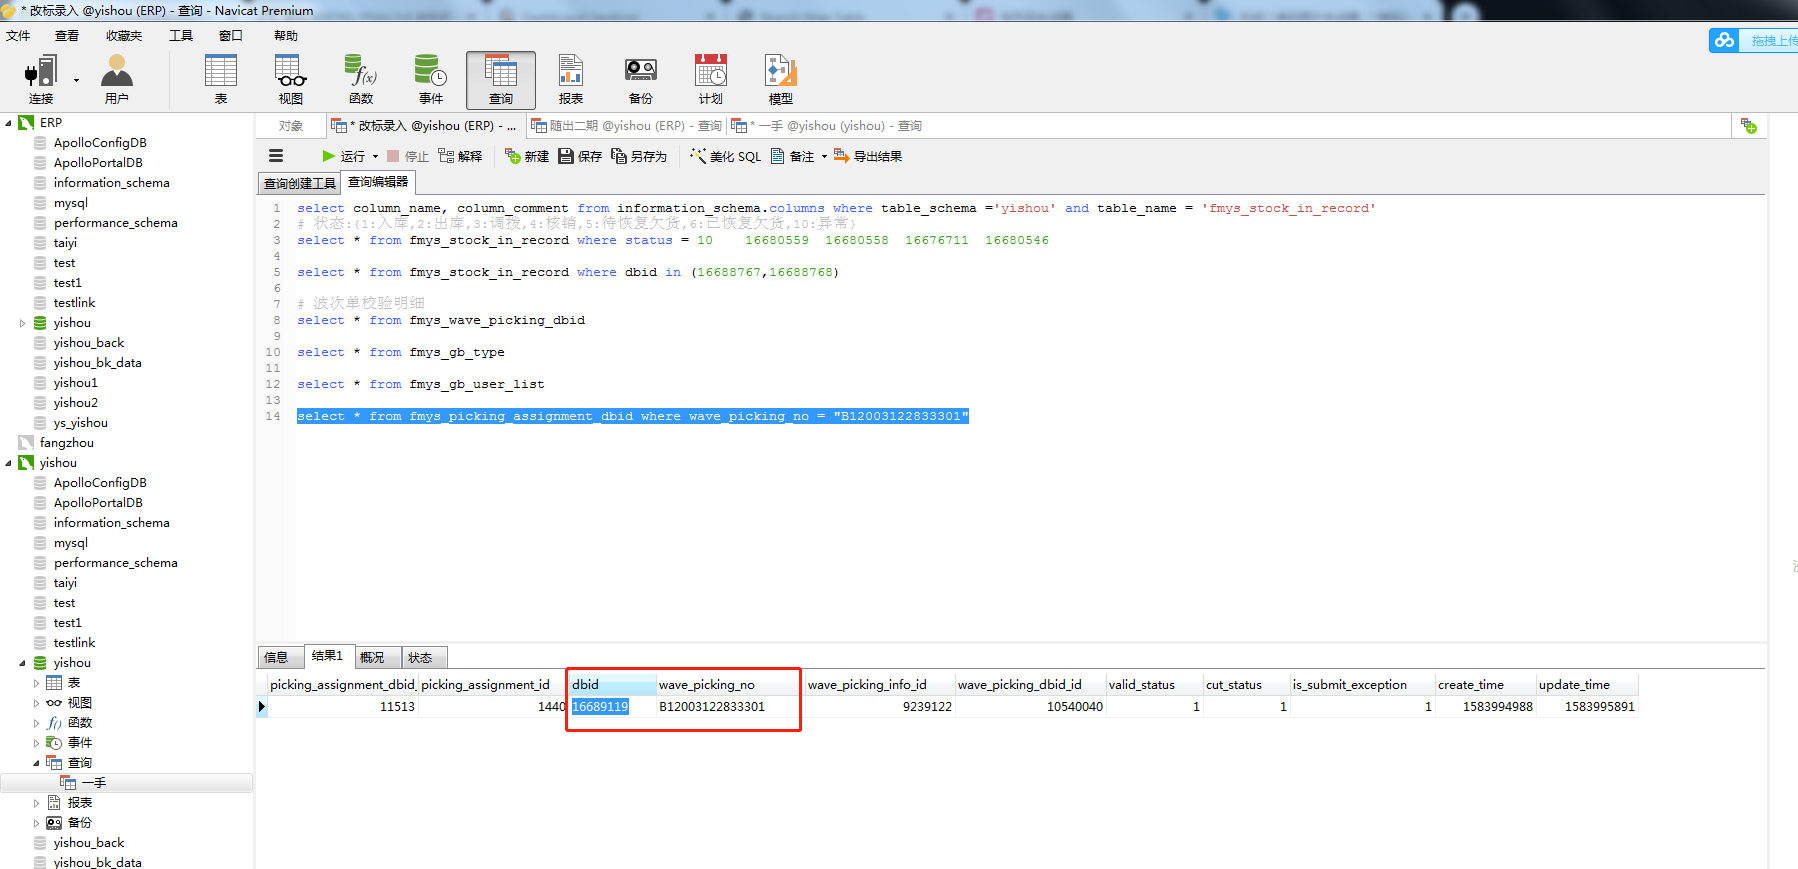Open the 工具 menu
This screenshot has width=1798, height=869.
pos(181,36)
